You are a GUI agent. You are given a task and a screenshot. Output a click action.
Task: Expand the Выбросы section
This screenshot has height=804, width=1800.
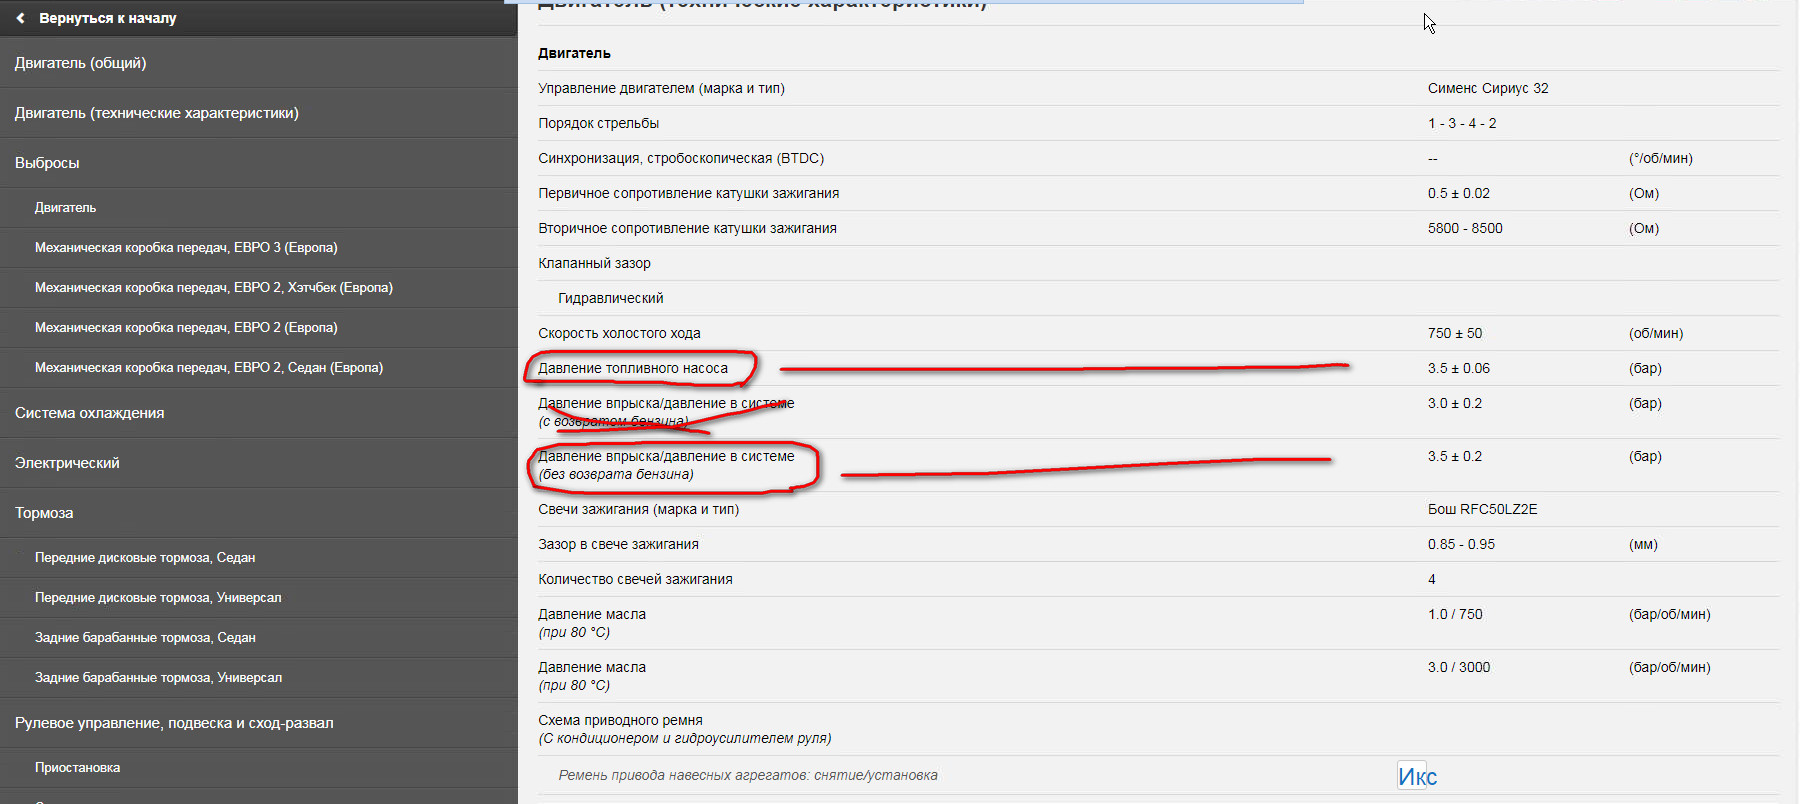click(47, 163)
